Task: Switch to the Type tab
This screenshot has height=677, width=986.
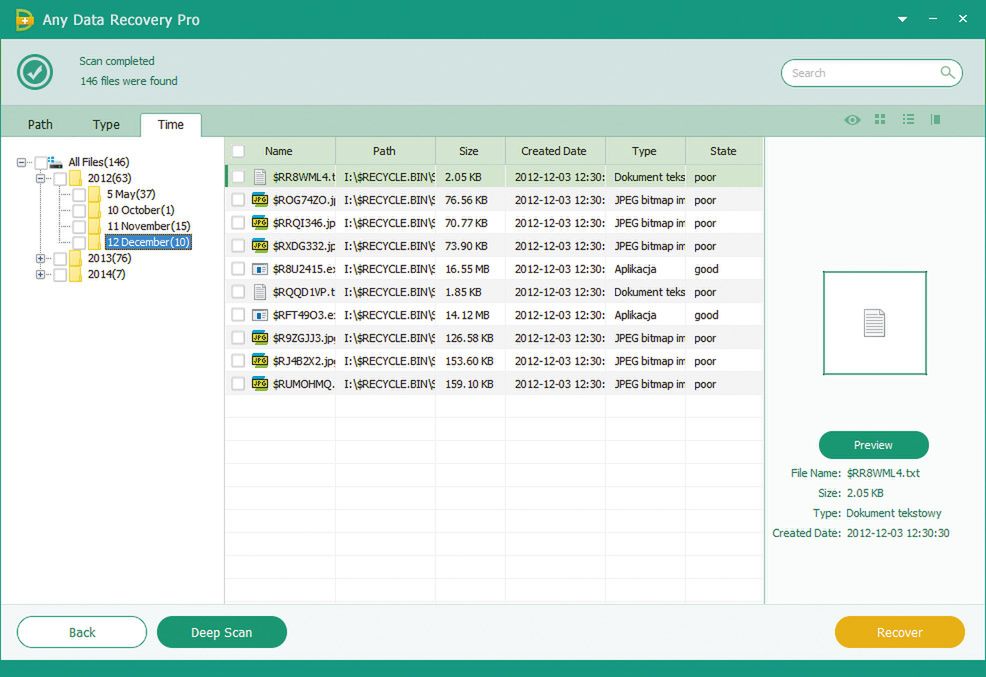Action: 106,125
